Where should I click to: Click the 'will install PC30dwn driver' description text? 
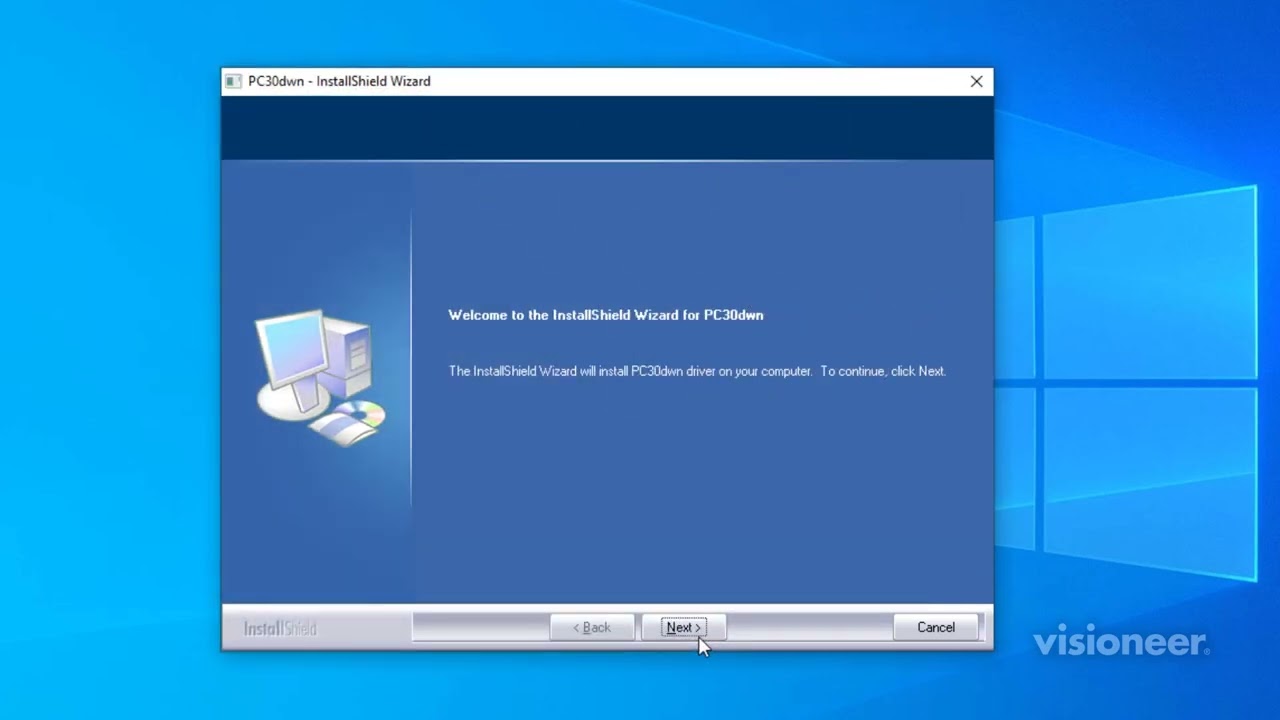tap(697, 371)
